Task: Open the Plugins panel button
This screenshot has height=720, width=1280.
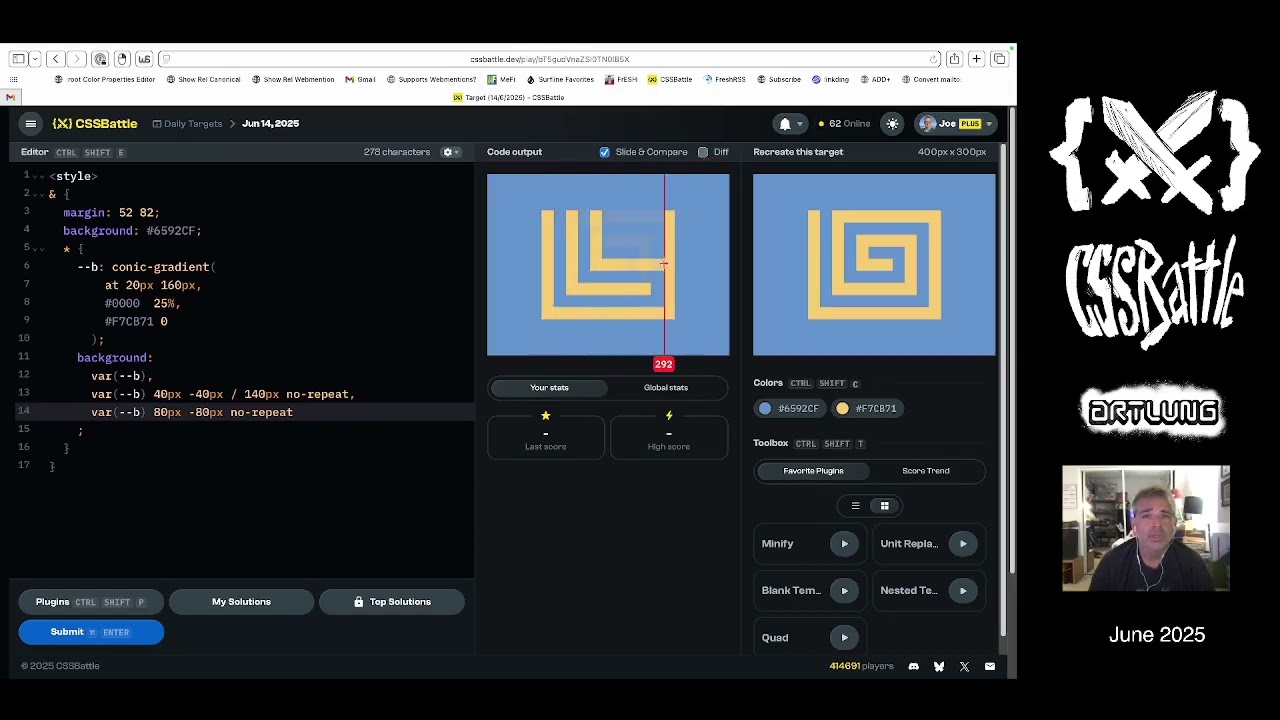Action: [x=91, y=602]
